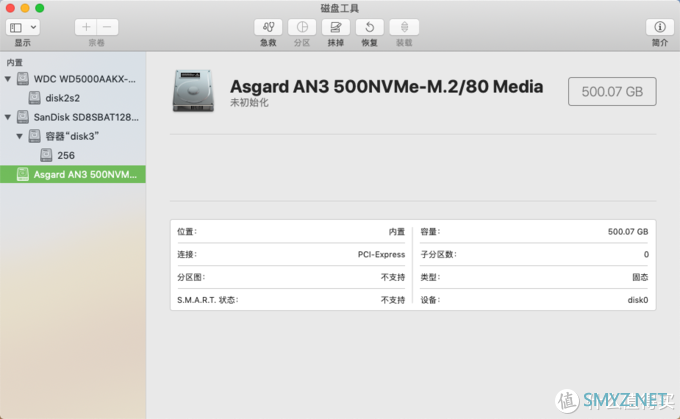Click the Partition (分区) toolbar icon
The height and width of the screenshot is (419, 680).
[x=302, y=27]
